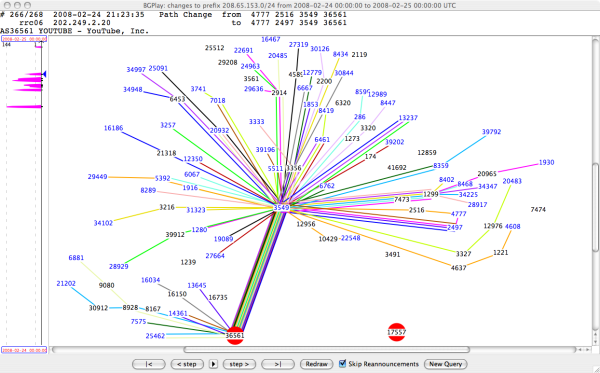Screen dimensions: 600x373
Task: Open a New Query
Action: click(x=446, y=364)
